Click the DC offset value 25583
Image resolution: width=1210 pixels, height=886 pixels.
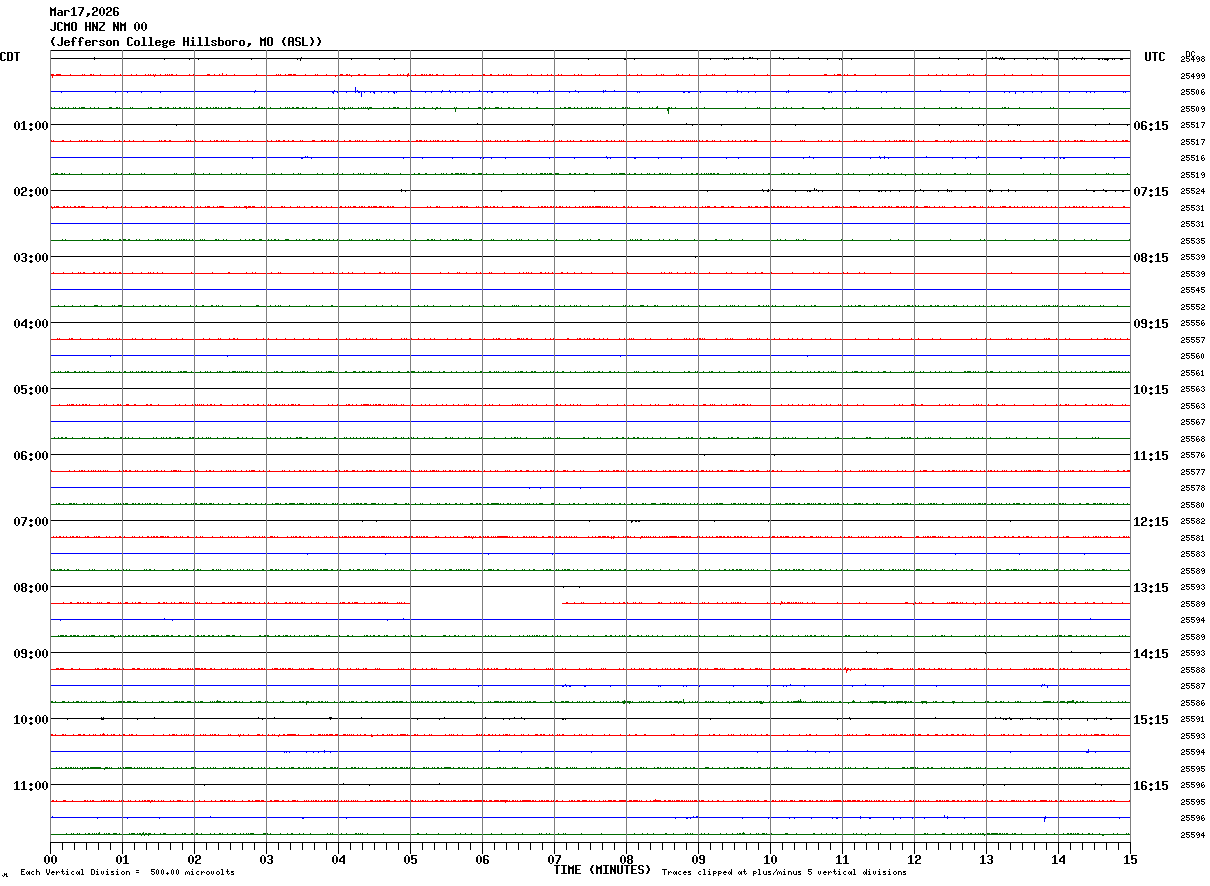pos(1193,554)
